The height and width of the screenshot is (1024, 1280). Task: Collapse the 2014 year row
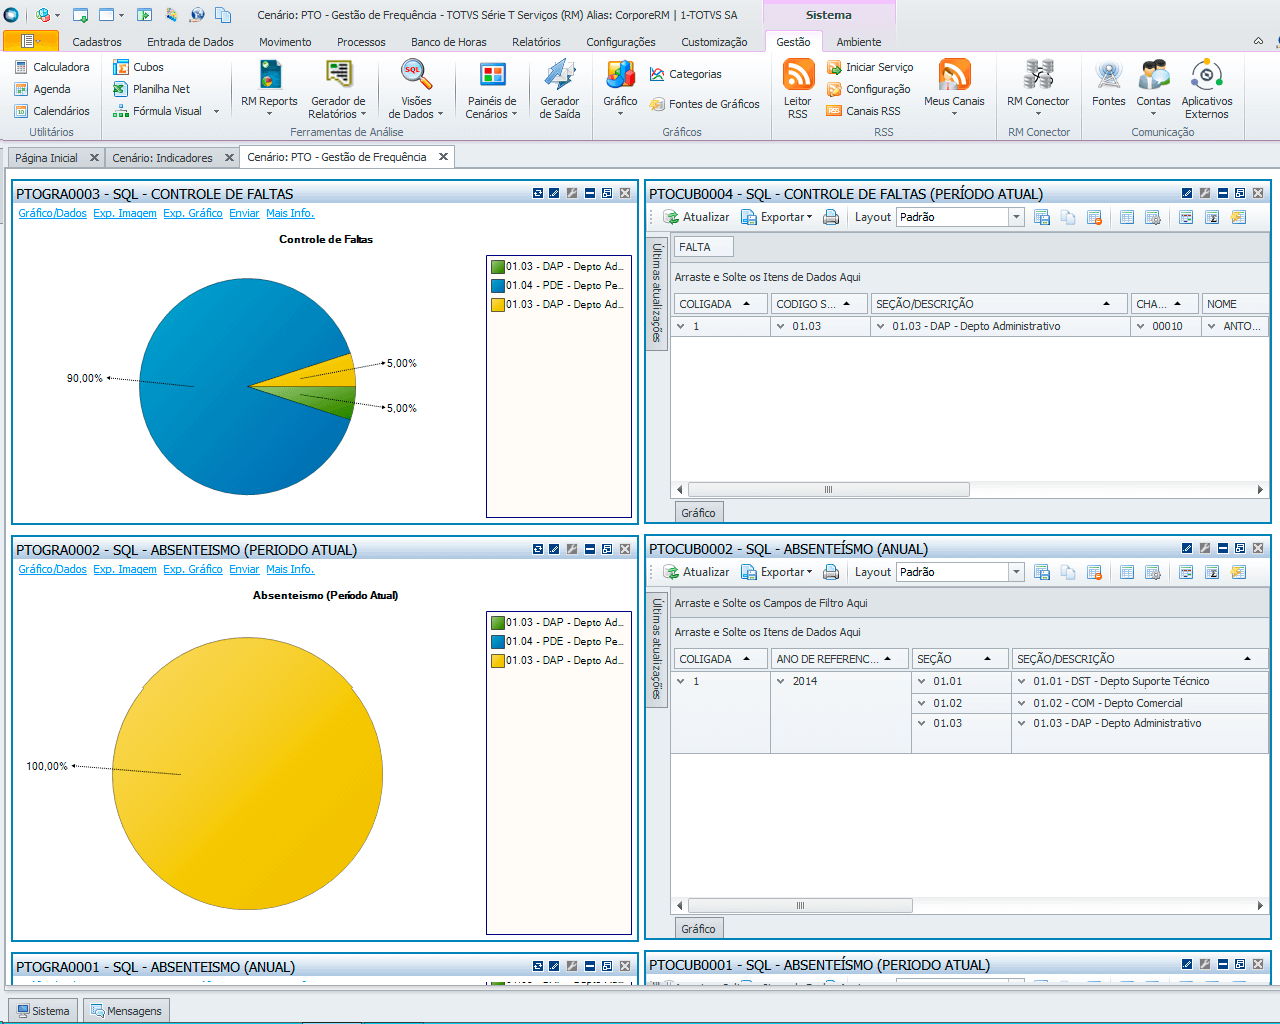click(781, 681)
